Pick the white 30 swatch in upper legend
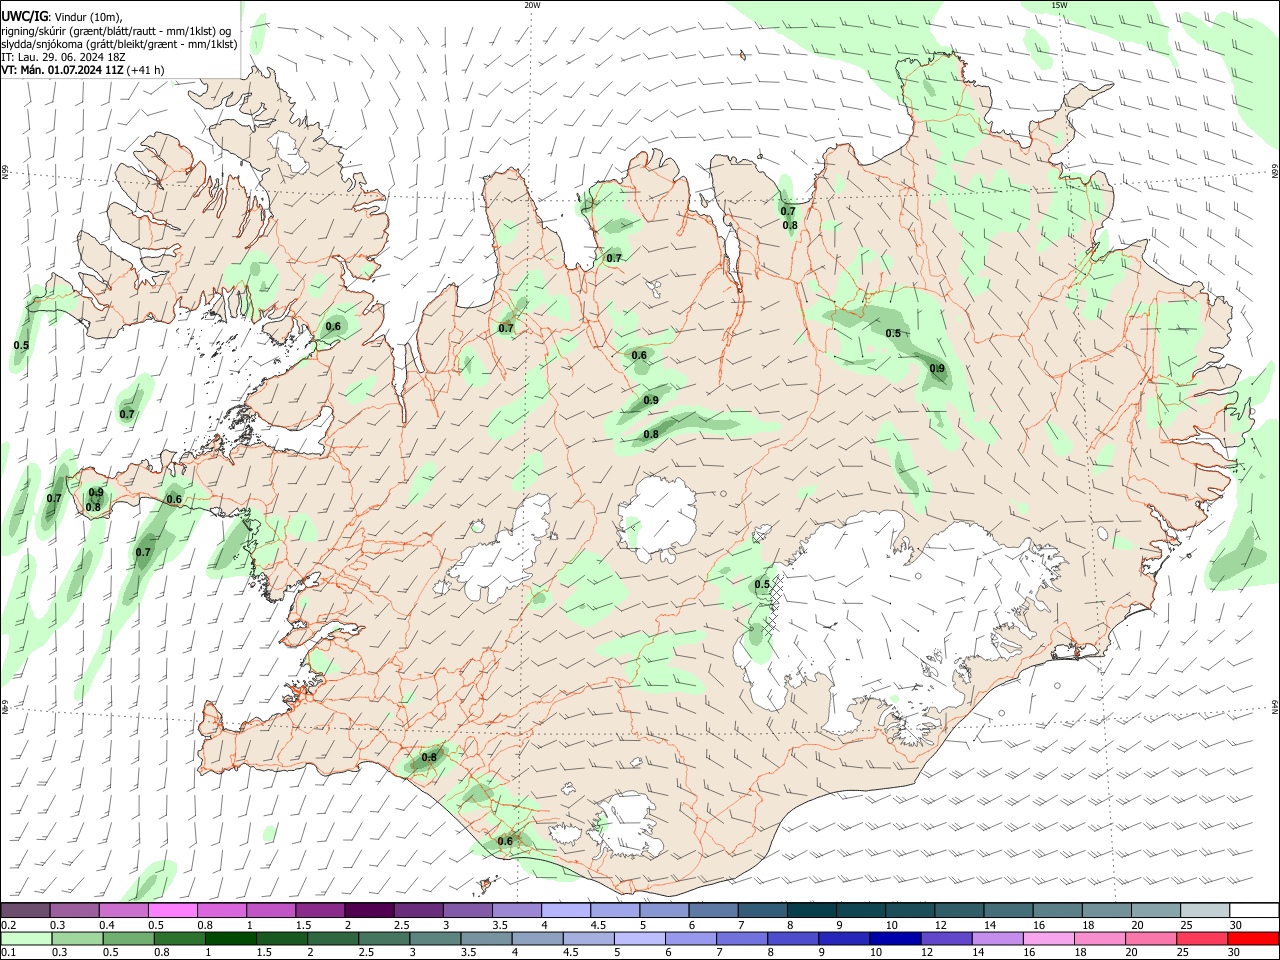The width and height of the screenshot is (1280, 960). click(1253, 910)
